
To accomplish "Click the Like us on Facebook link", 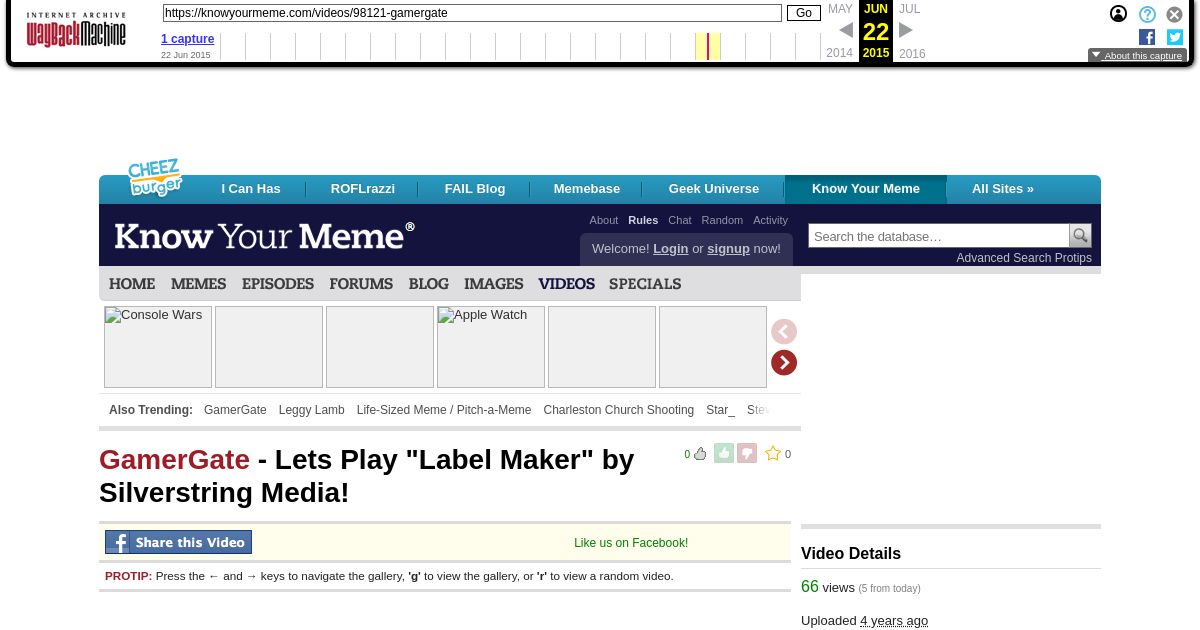I will 631,543.
